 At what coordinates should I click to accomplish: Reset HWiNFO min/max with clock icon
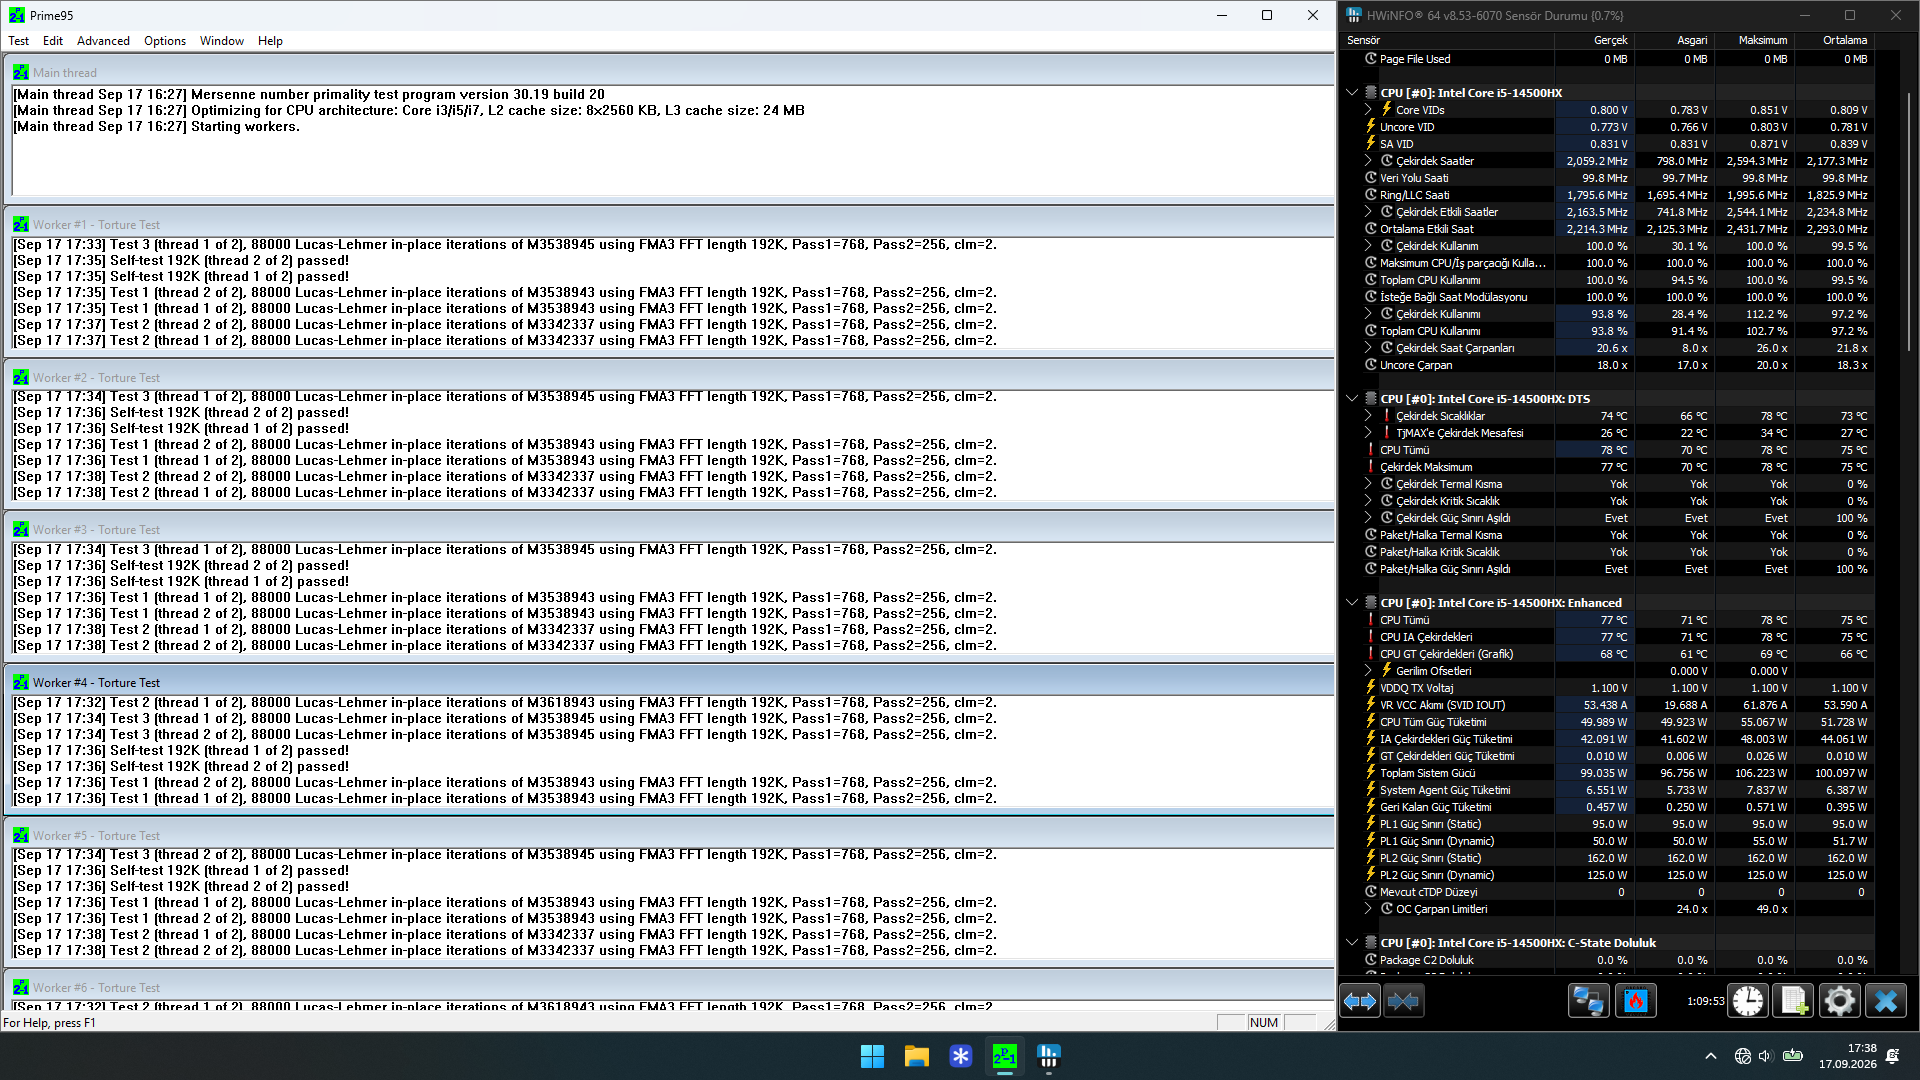coord(1748,1001)
